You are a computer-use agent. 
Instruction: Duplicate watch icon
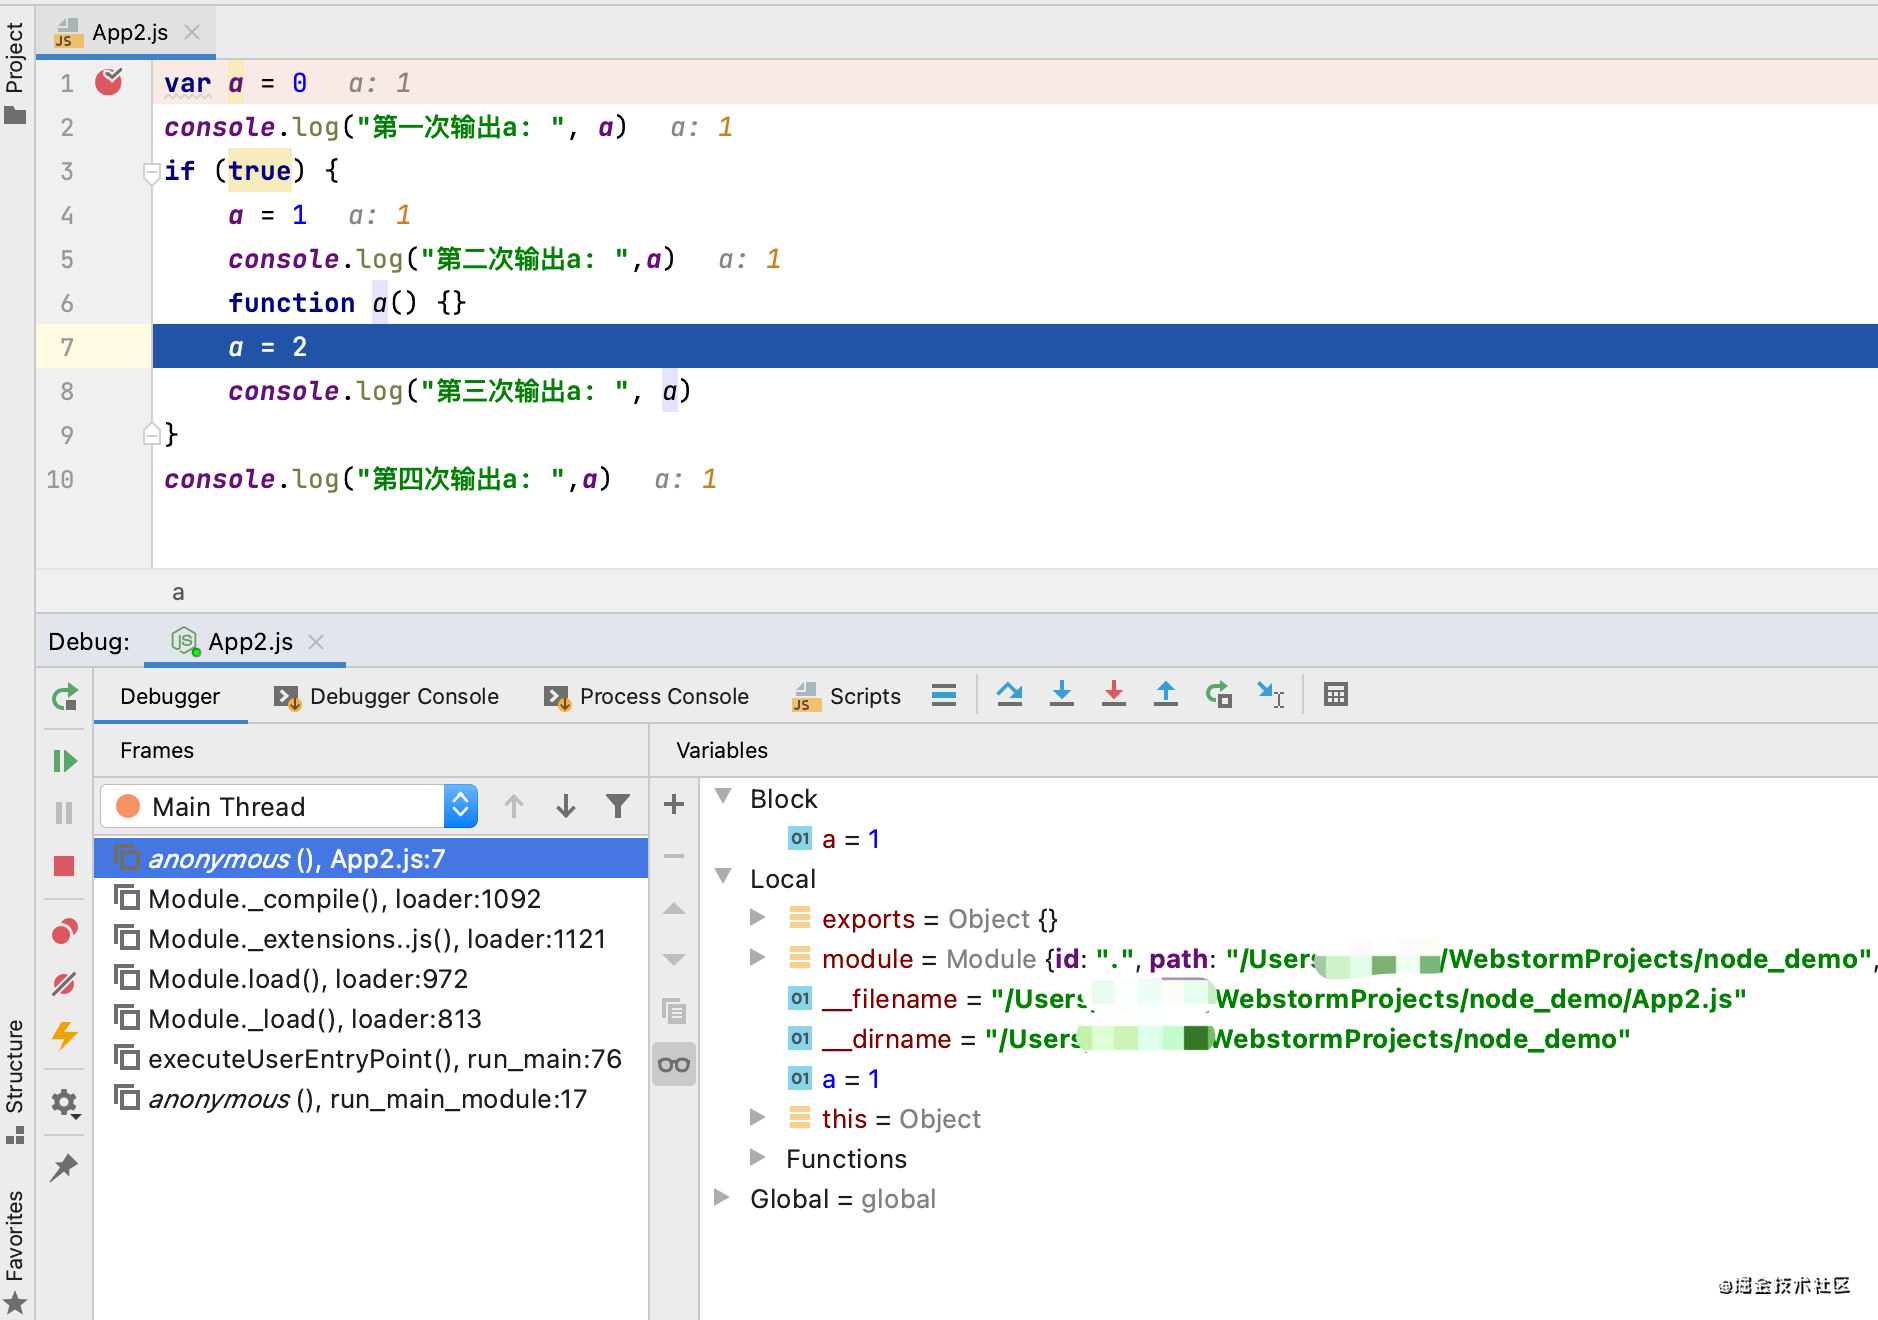[674, 1011]
